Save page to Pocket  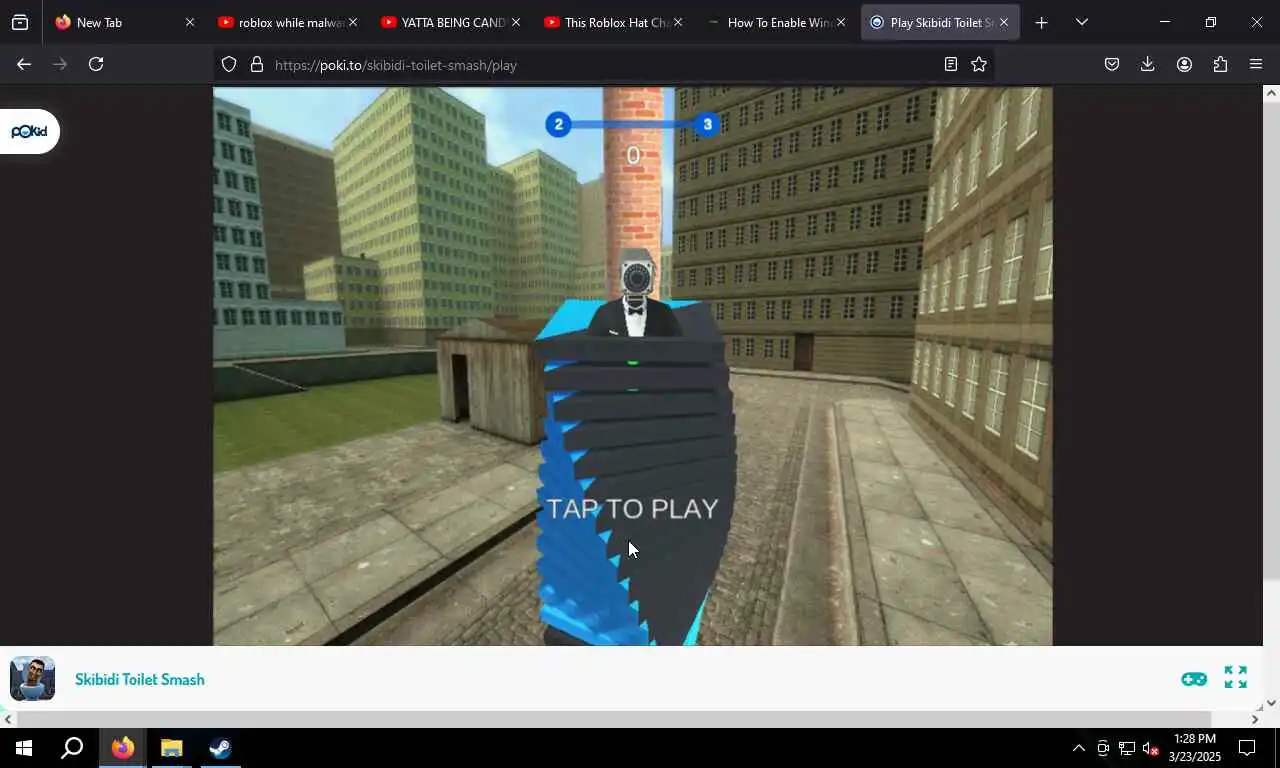[1111, 64]
